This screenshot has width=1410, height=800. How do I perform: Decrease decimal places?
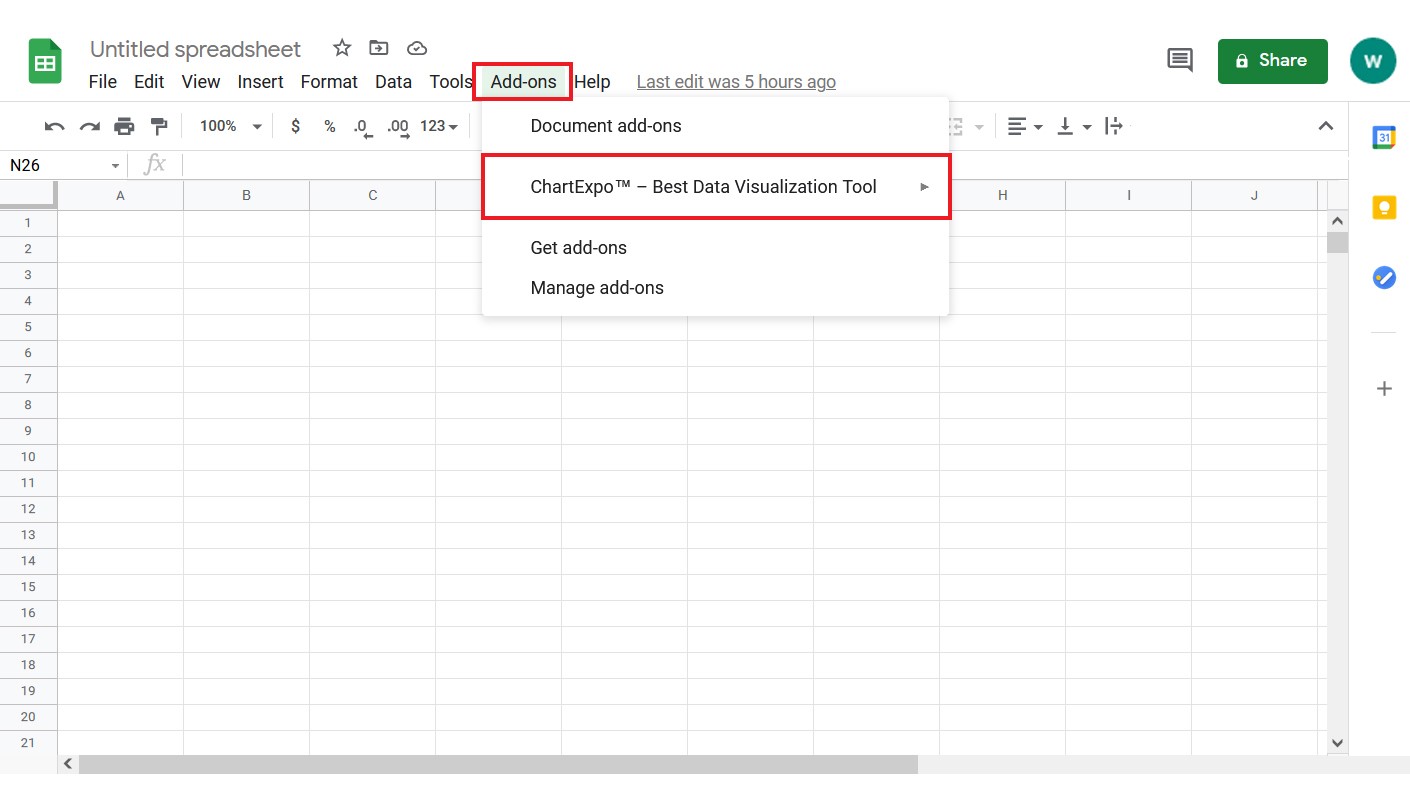pos(362,127)
